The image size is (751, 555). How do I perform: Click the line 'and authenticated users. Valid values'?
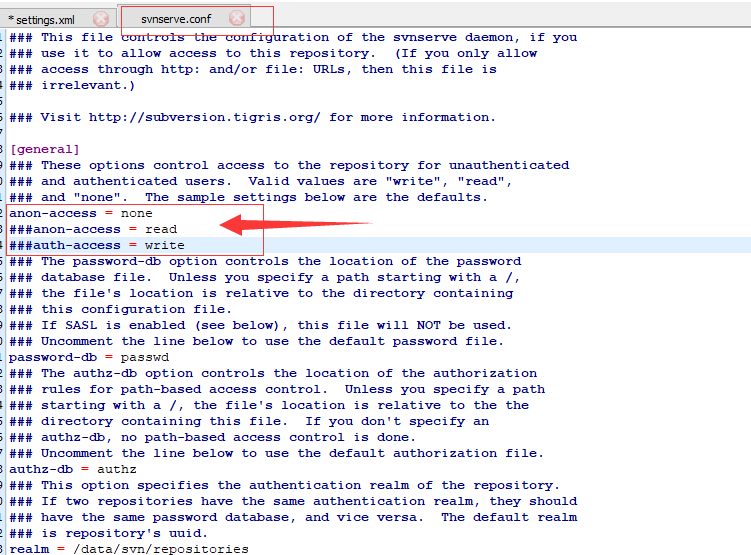(x=261, y=181)
